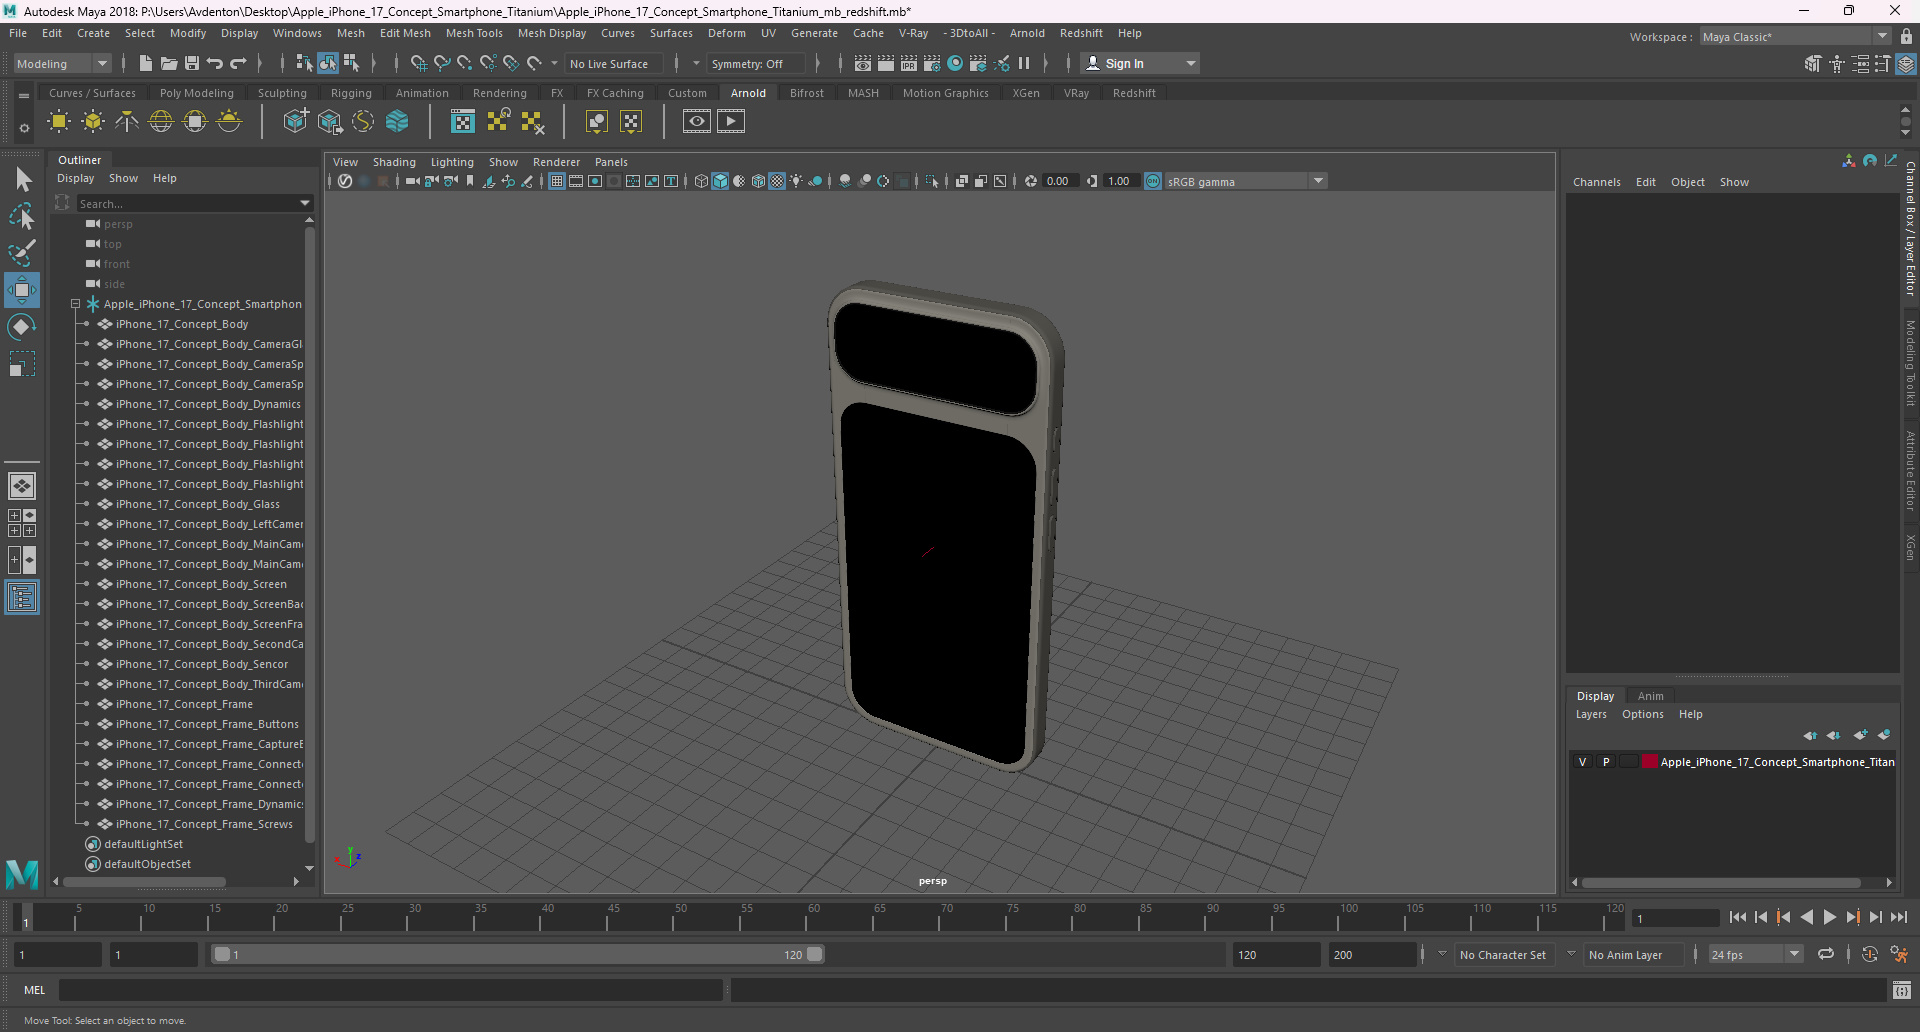Open the Workspace Maya Classic dropdown
This screenshot has width=1920, height=1032.
tap(1795, 37)
